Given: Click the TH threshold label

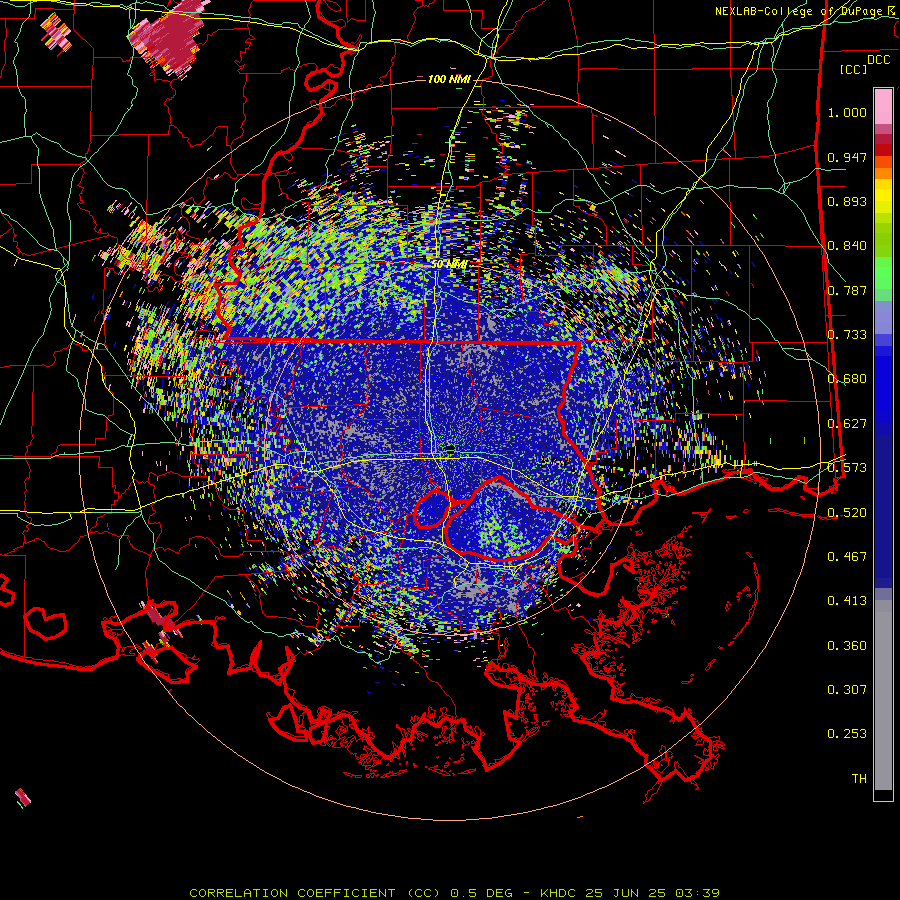Looking at the screenshot, I should (x=859, y=779).
